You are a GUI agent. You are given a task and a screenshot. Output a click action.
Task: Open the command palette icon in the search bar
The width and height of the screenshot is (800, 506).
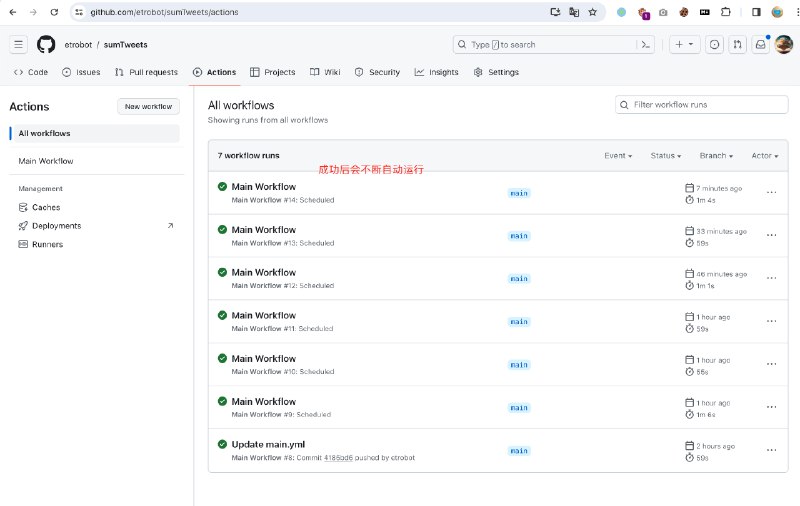coord(645,45)
